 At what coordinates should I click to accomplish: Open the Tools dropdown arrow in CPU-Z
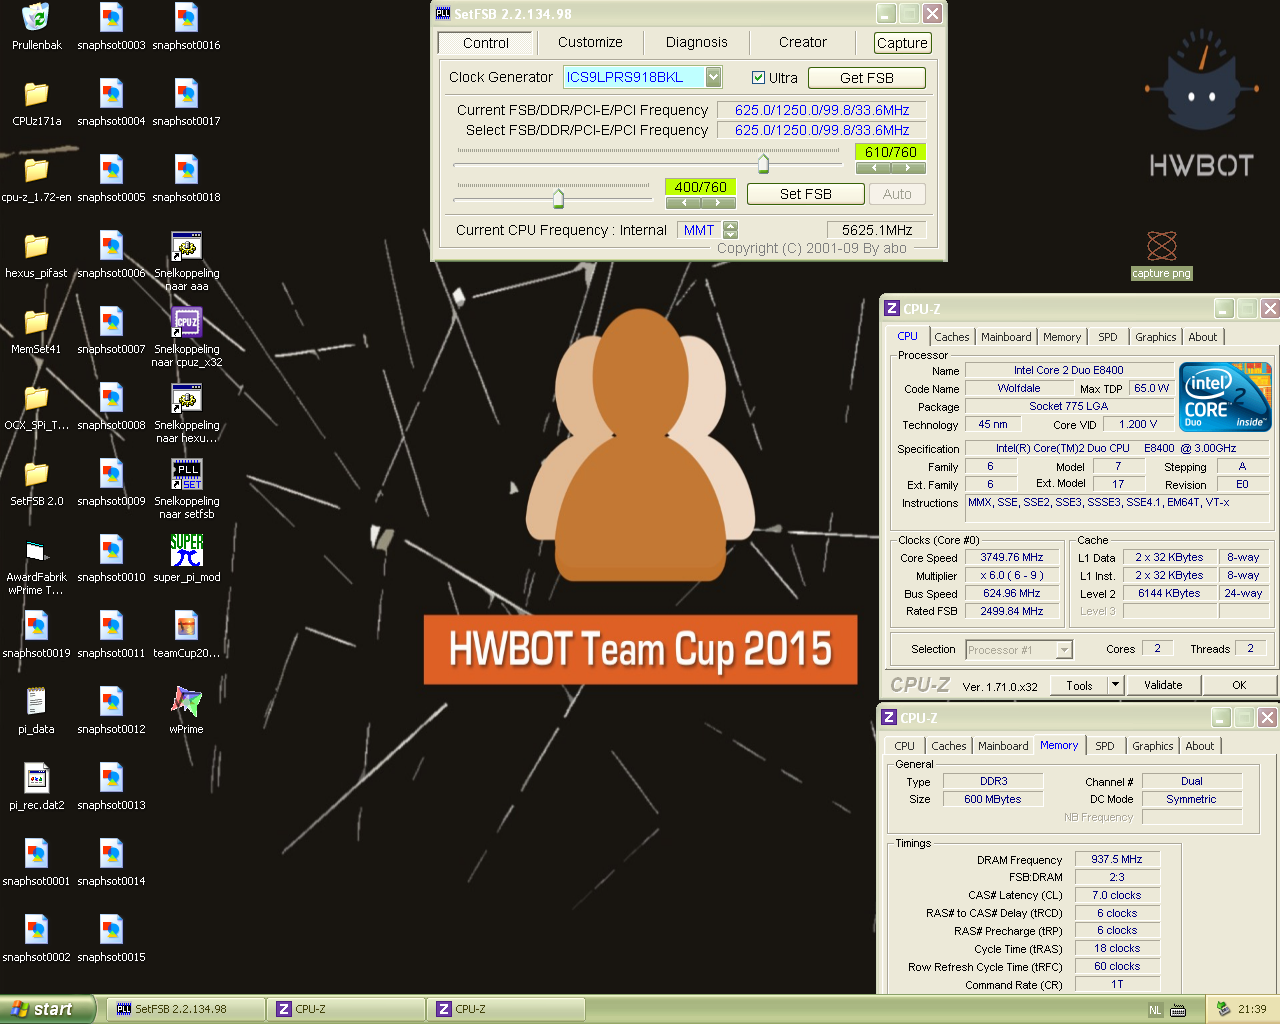[x=1115, y=685]
